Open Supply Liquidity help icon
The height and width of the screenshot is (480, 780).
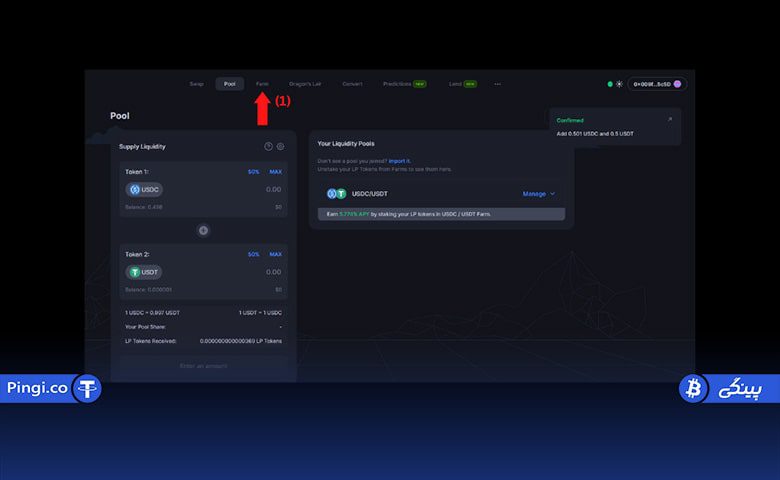[x=268, y=146]
